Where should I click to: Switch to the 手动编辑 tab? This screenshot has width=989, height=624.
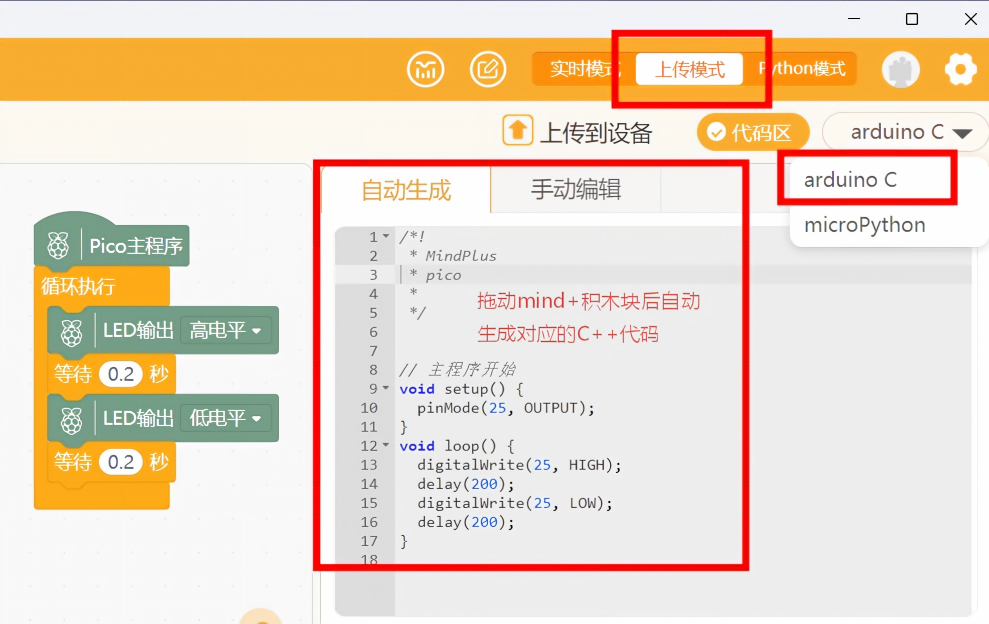tap(576, 189)
